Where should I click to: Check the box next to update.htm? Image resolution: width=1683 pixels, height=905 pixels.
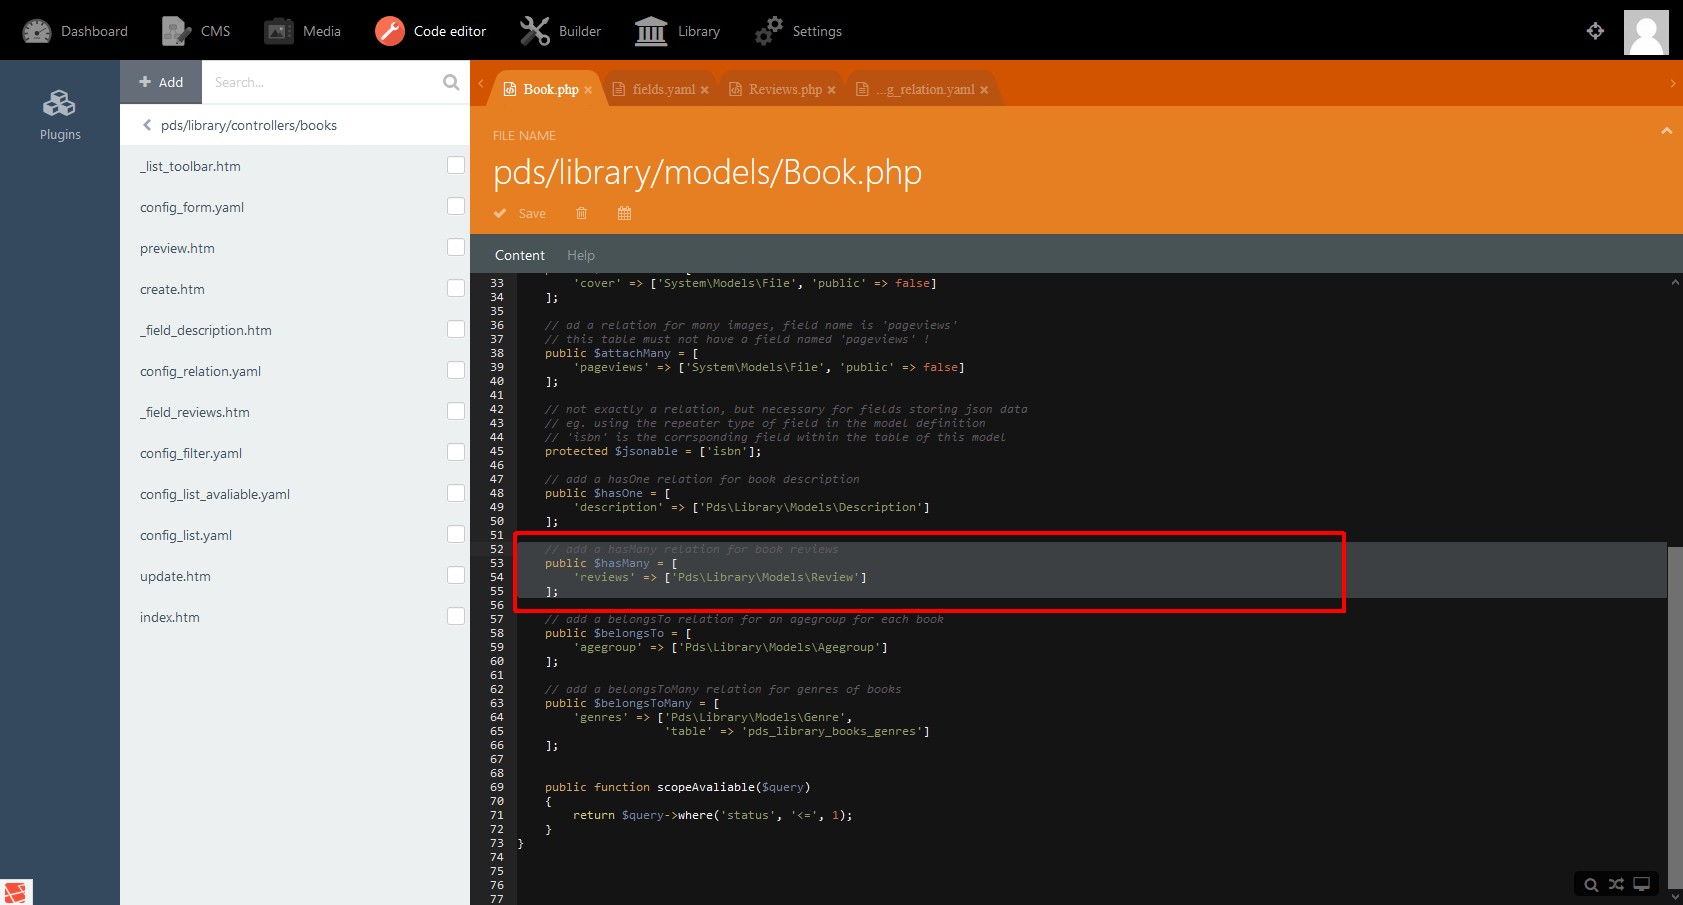pyautogui.click(x=456, y=575)
